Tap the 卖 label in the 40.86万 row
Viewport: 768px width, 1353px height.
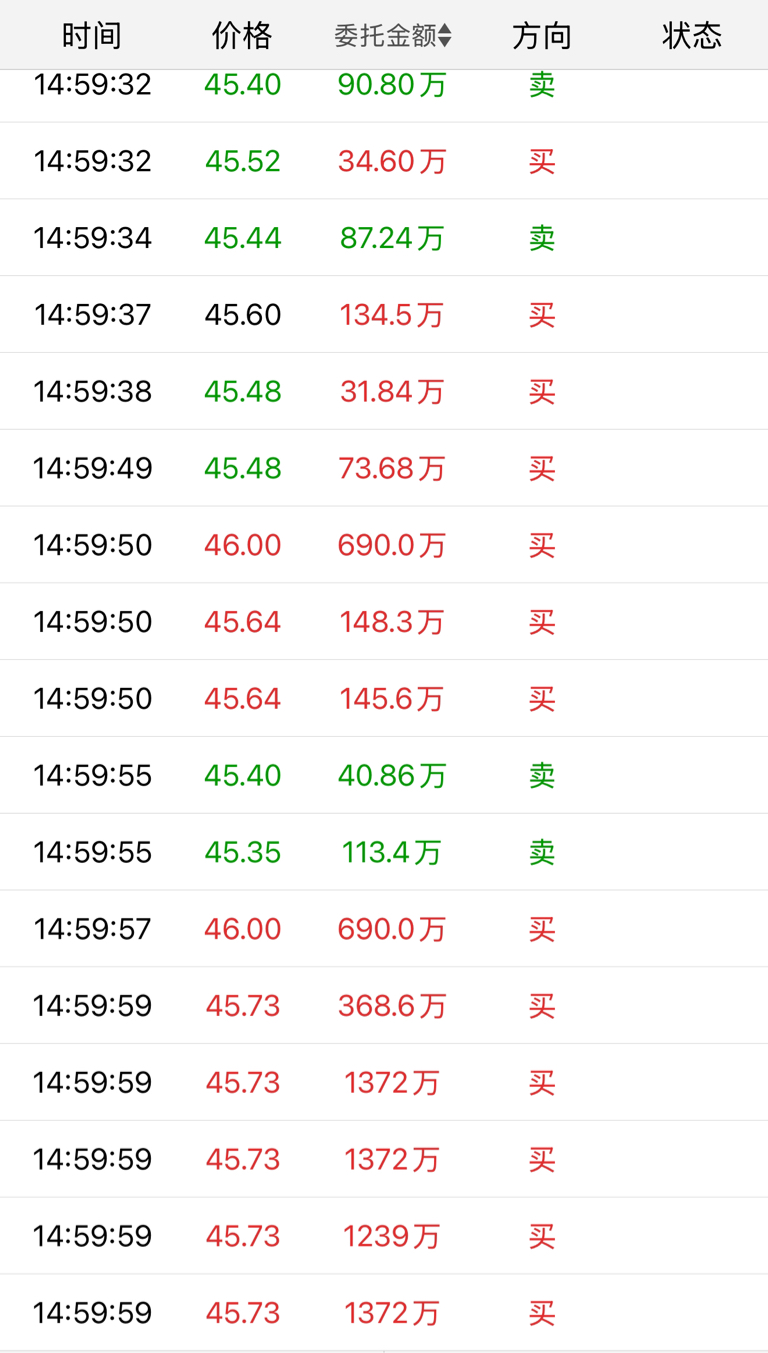pos(541,776)
